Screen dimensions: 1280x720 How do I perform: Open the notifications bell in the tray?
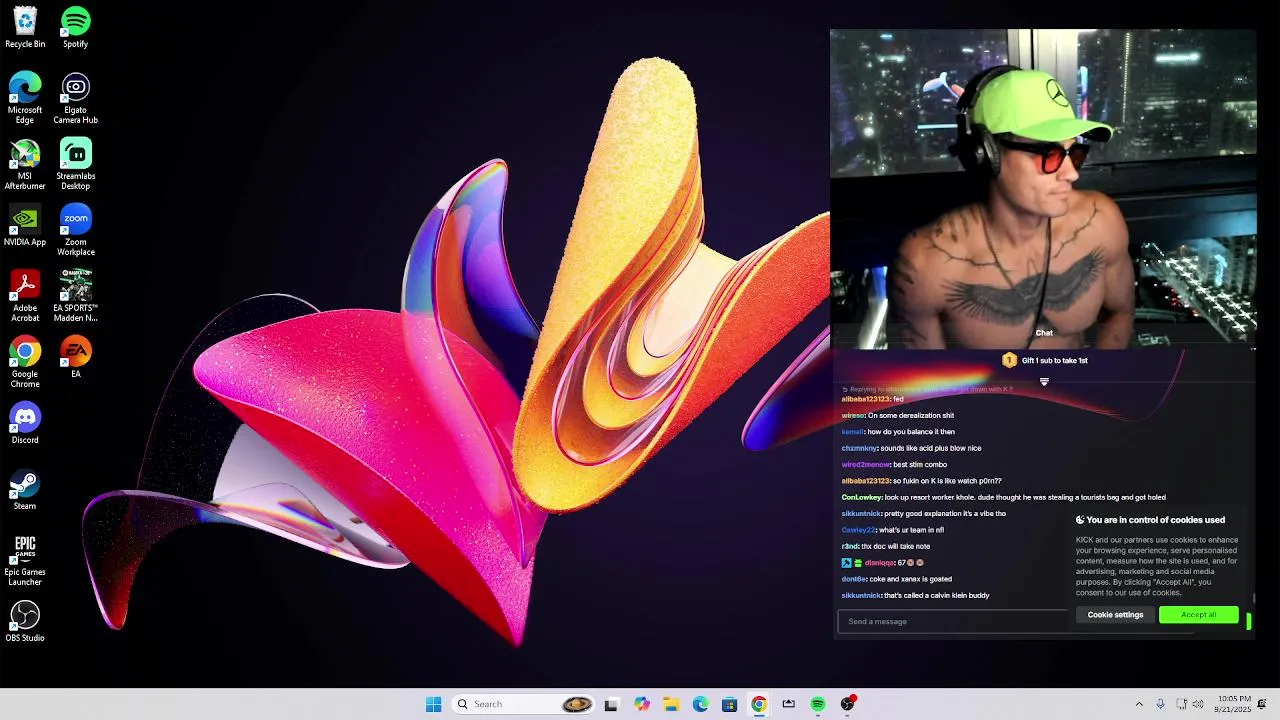1262,704
